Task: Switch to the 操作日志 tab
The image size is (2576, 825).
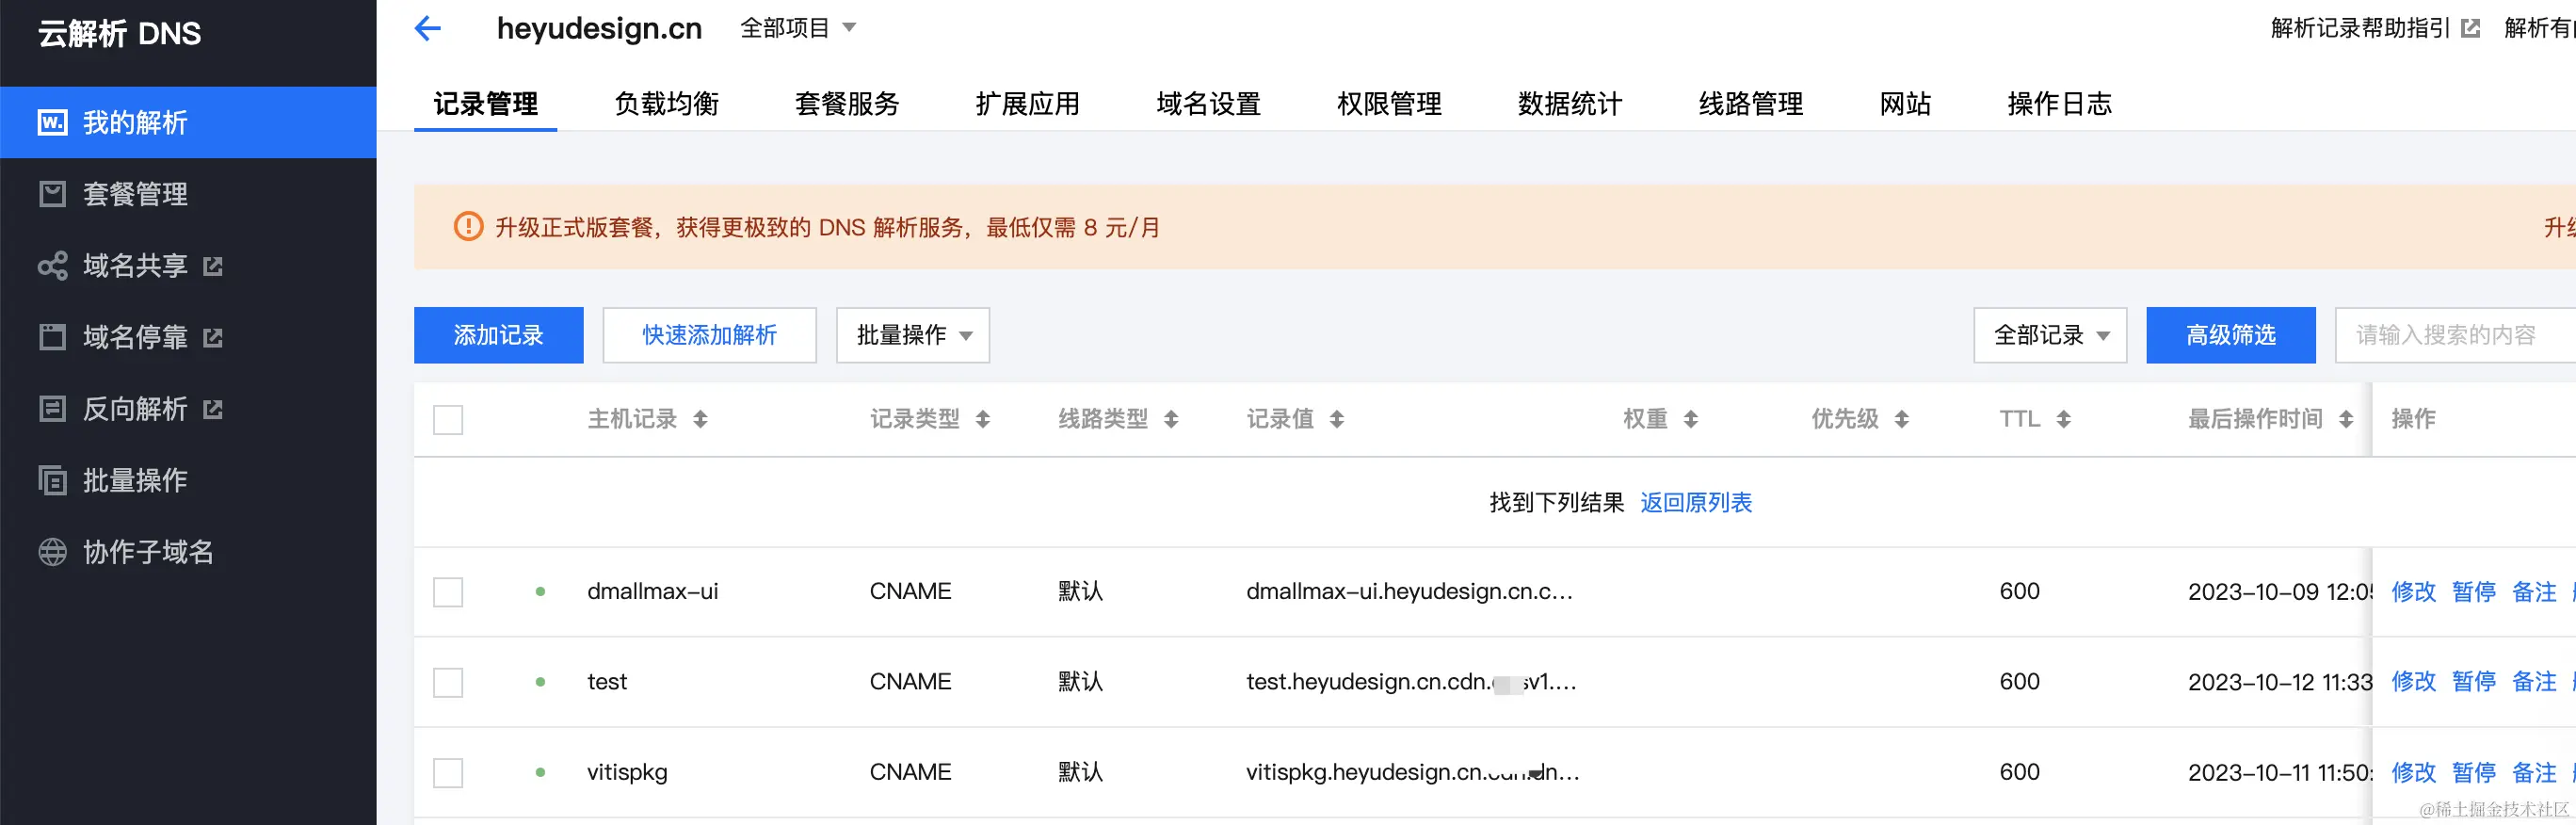Action: 2060,104
